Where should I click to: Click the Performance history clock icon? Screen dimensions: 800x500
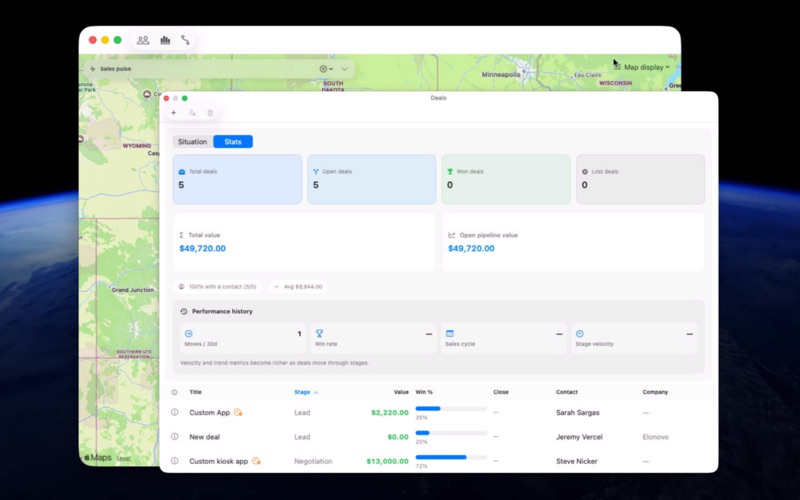[184, 311]
